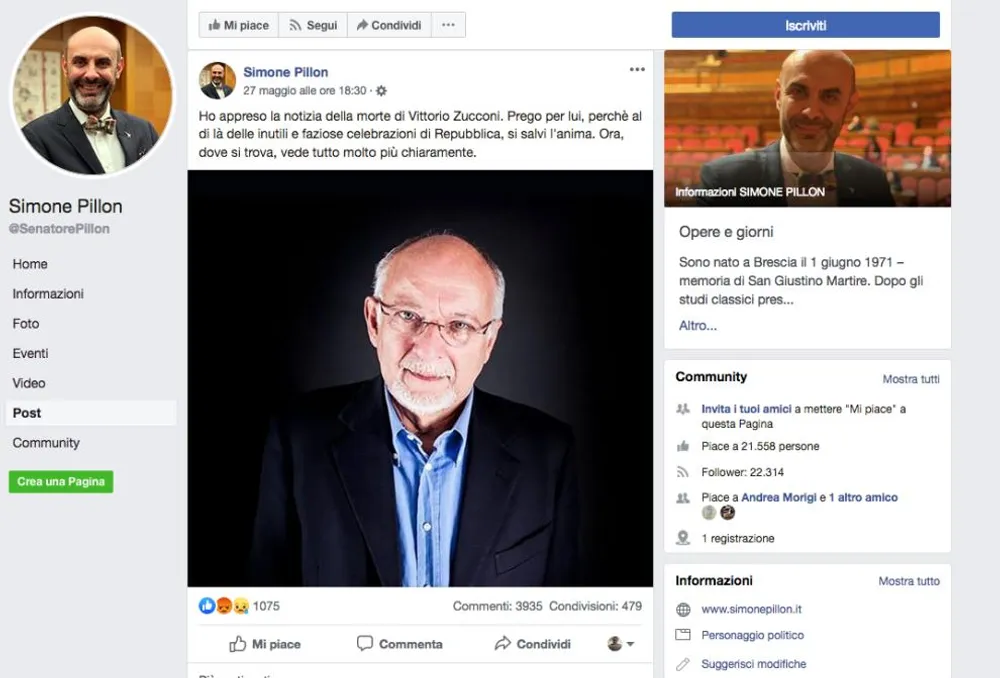
Task: Click the reaction emoji icons on the post
Action: pos(224,606)
